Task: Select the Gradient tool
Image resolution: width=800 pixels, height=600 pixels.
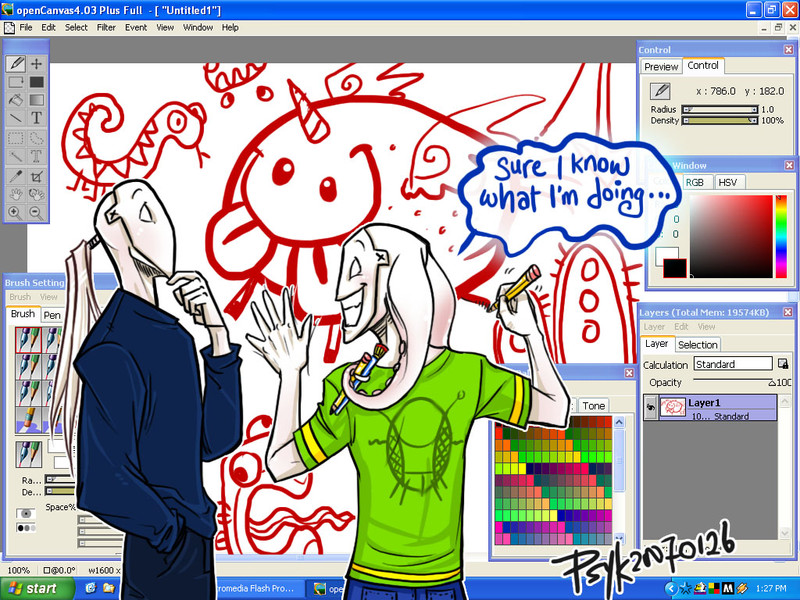Action: [36, 100]
